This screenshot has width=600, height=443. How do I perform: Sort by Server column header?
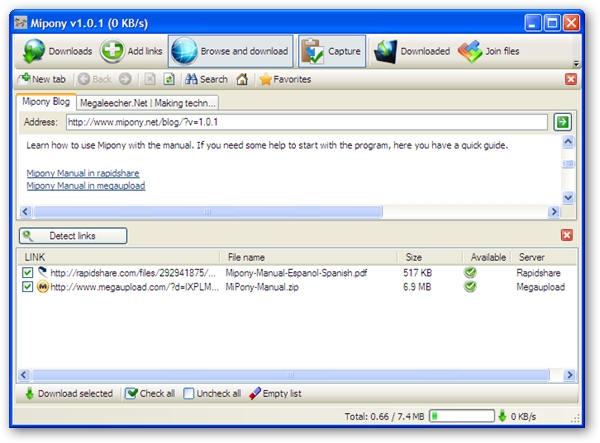tap(545, 257)
